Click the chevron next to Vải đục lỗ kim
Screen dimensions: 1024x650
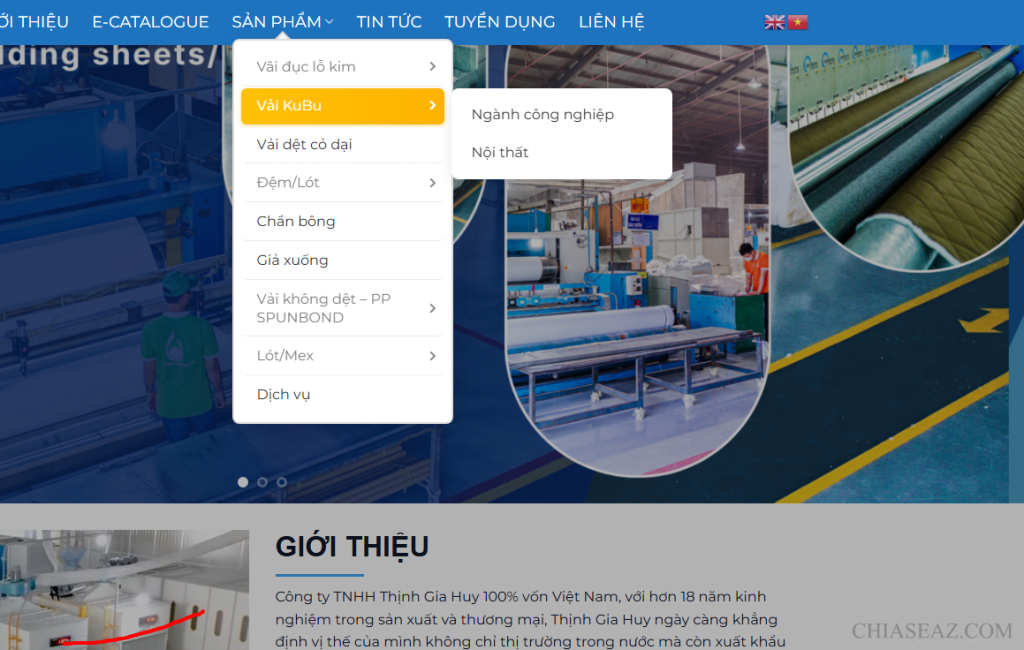point(434,67)
